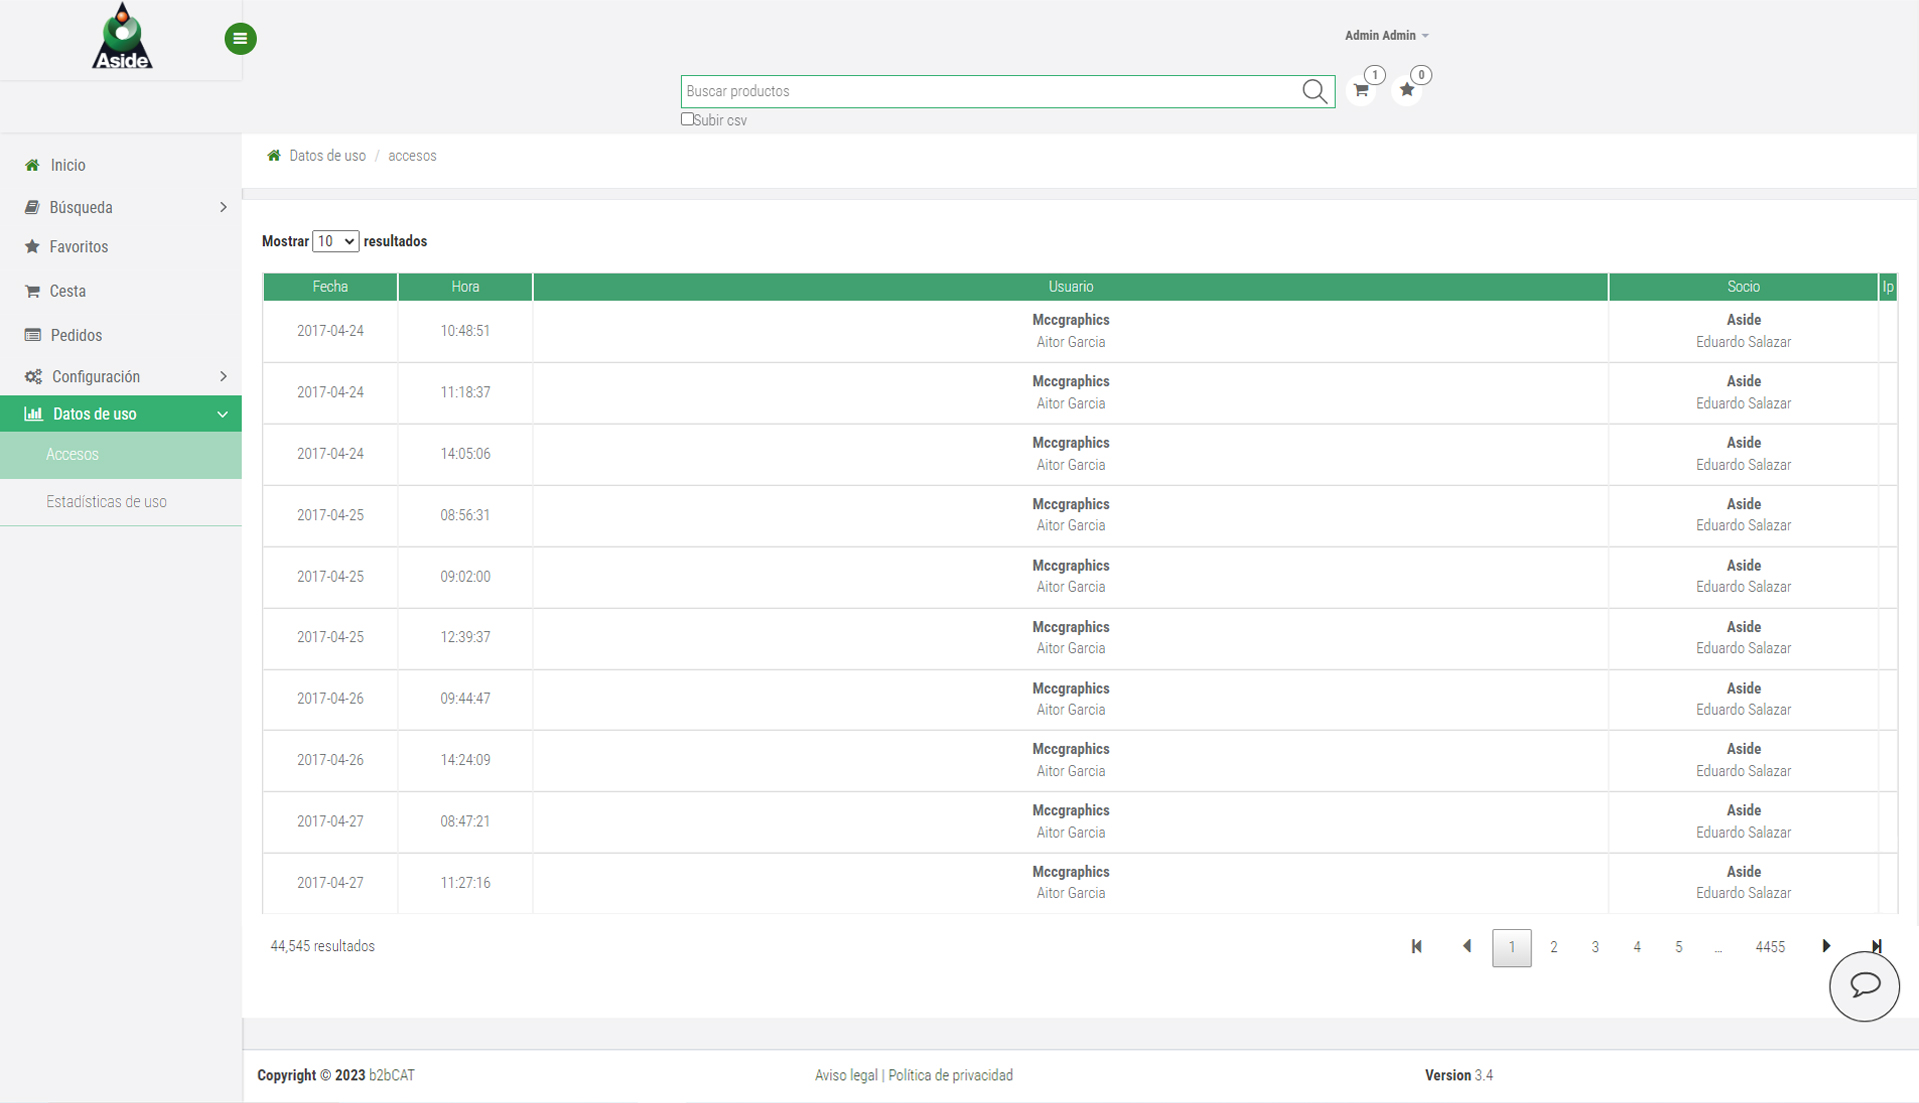Screen dimensions: 1919x1103
Task: Enable the Subir csv checkbox
Action: tap(687, 119)
